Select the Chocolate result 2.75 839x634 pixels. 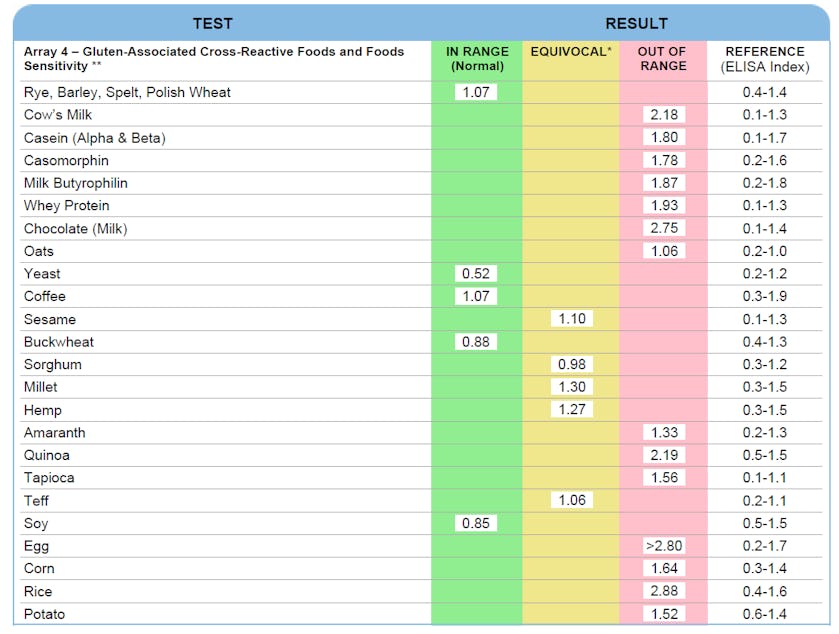pos(664,228)
